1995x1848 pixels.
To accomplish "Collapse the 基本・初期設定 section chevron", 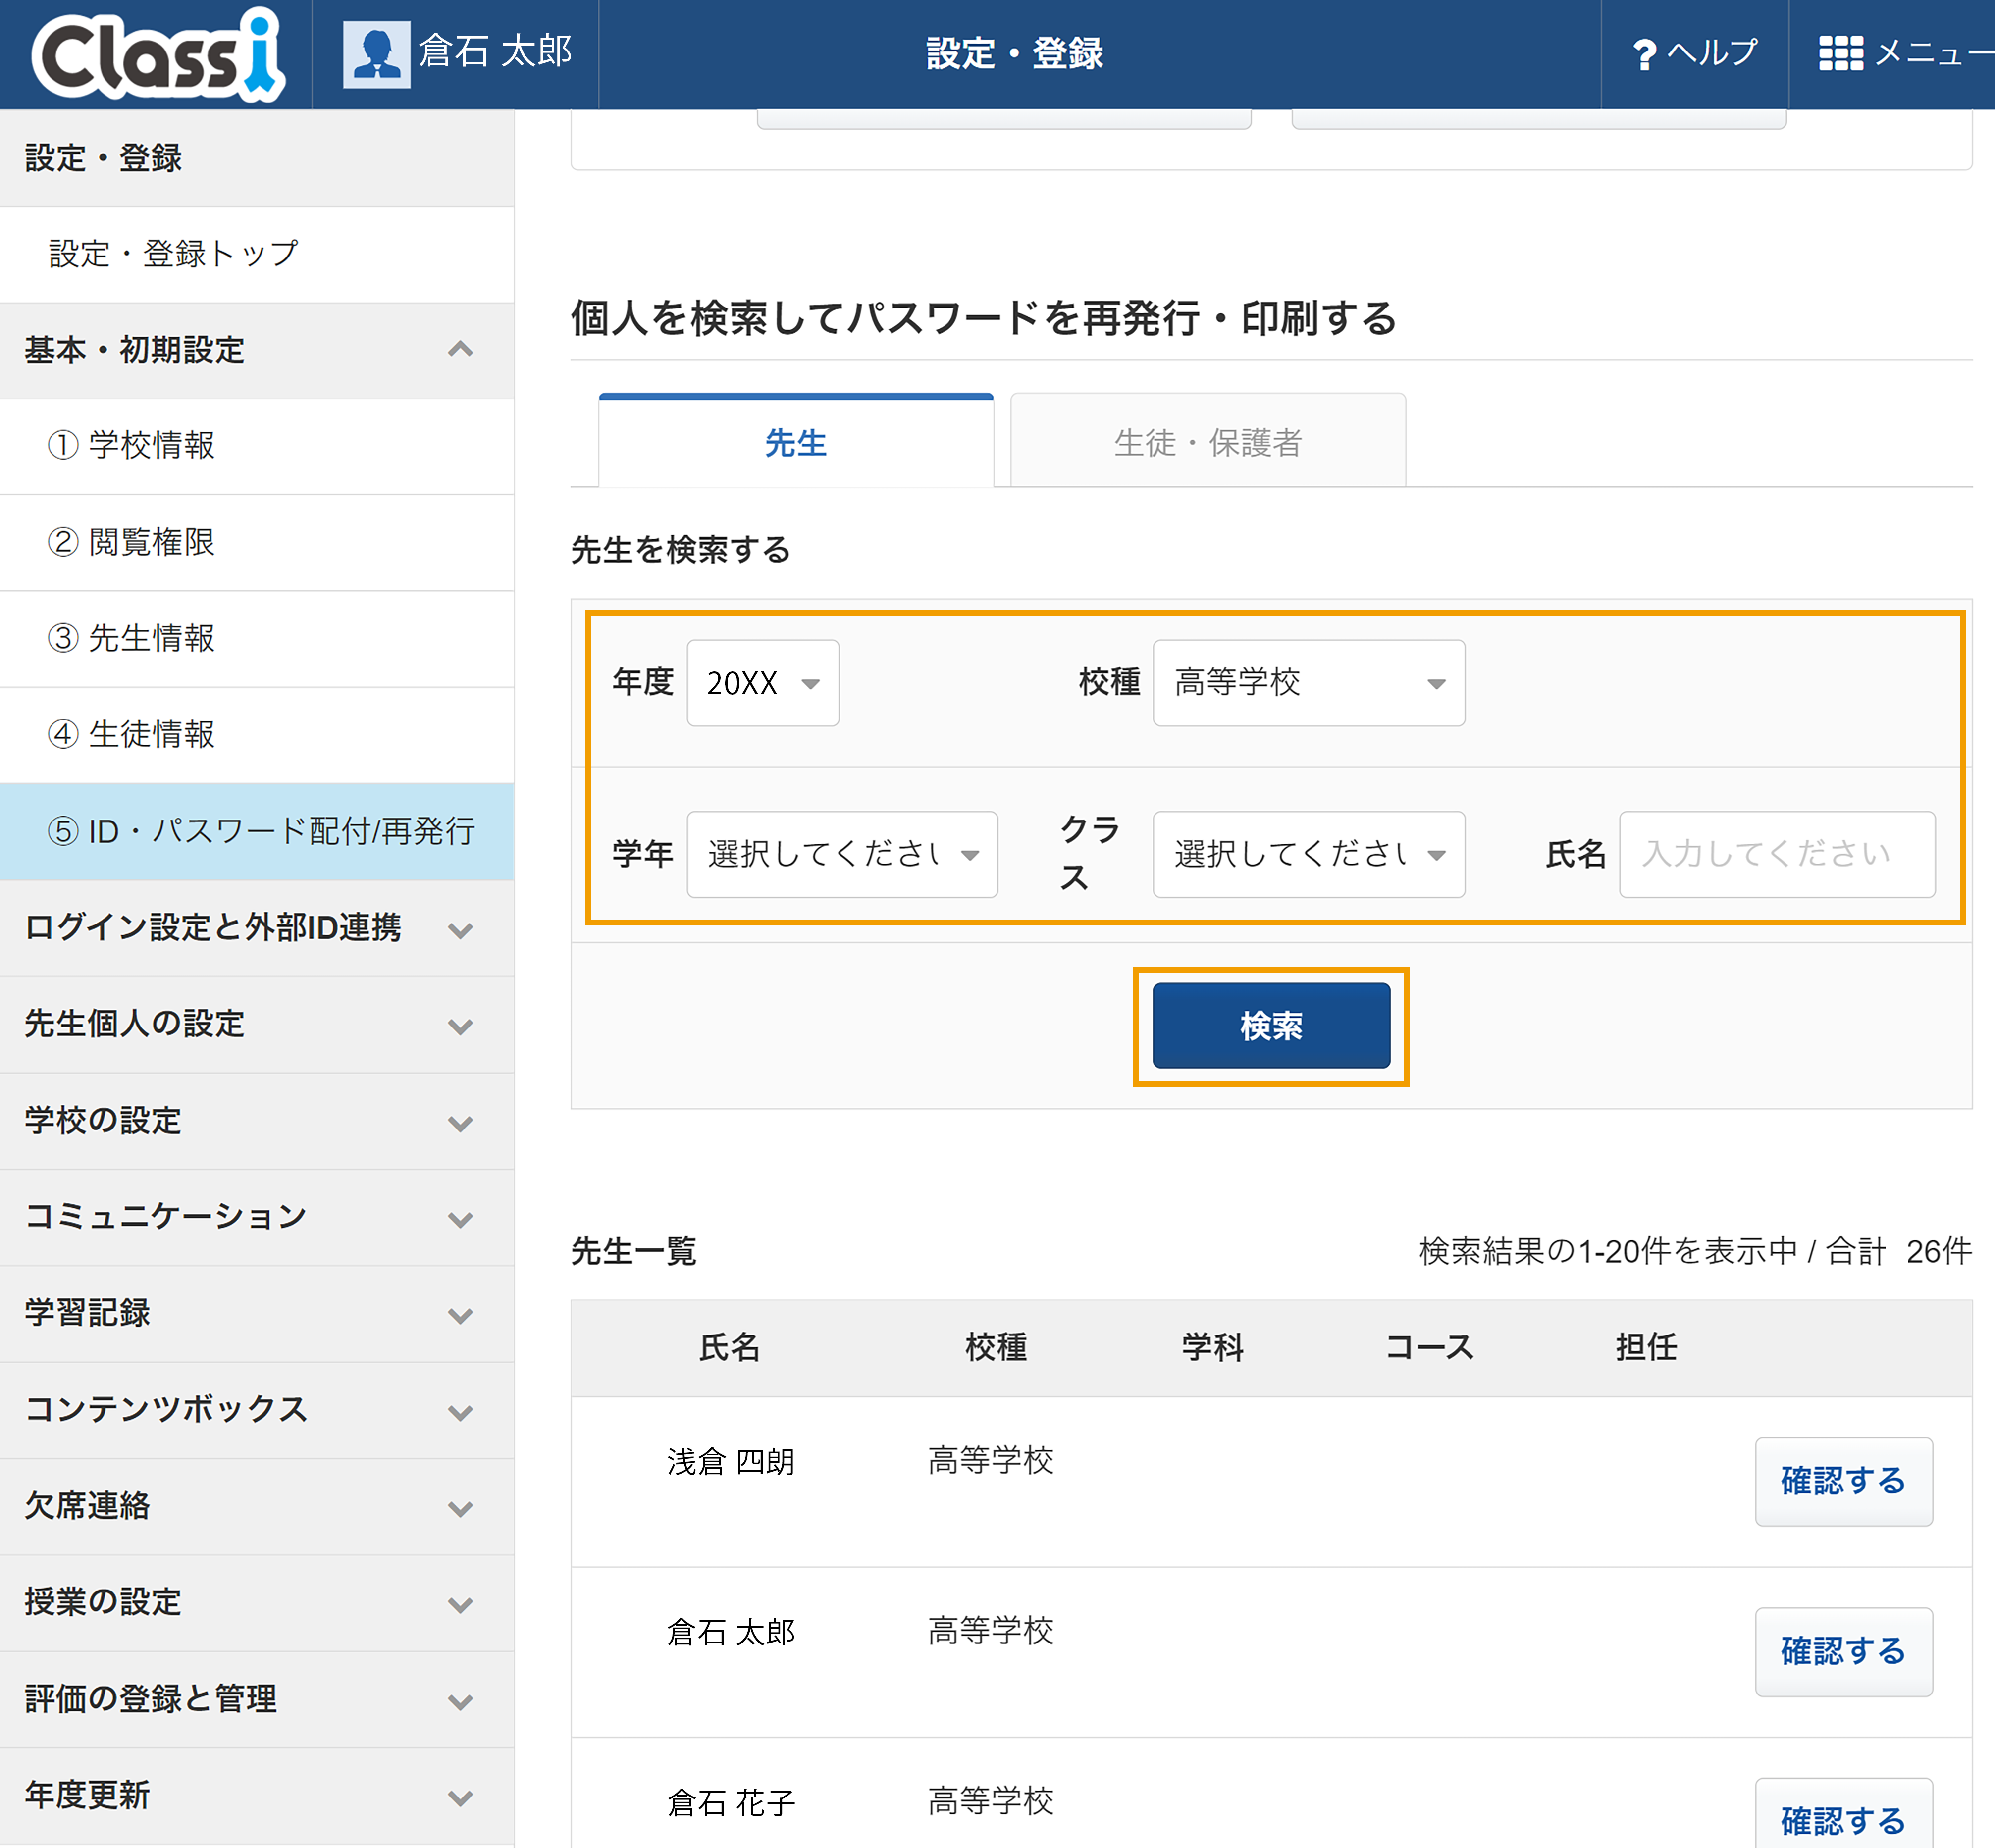I will pos(460,349).
